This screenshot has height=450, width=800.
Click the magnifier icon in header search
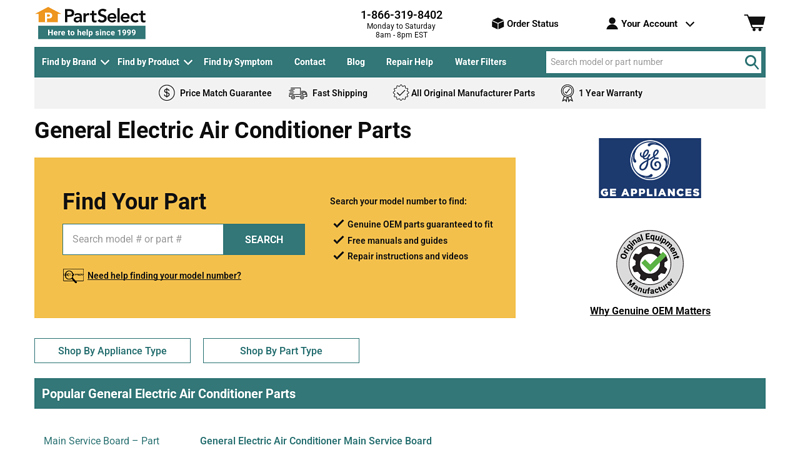pyautogui.click(x=751, y=62)
